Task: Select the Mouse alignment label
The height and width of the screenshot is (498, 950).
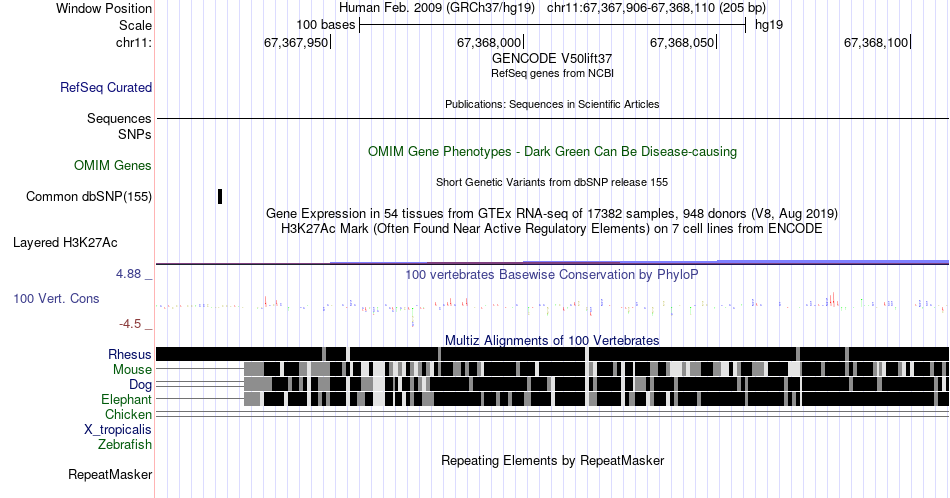Action: click(x=132, y=370)
